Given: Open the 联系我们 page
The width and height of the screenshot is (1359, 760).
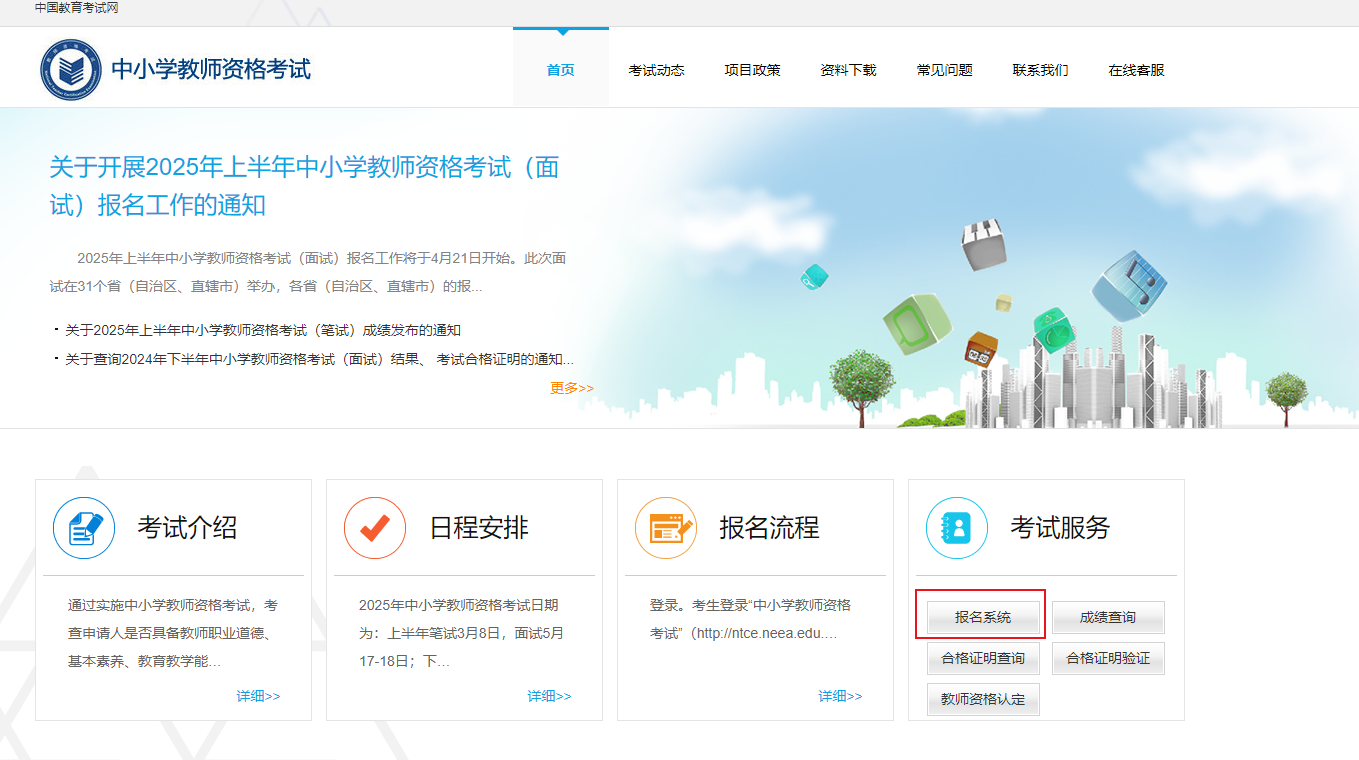Looking at the screenshot, I should (1040, 70).
